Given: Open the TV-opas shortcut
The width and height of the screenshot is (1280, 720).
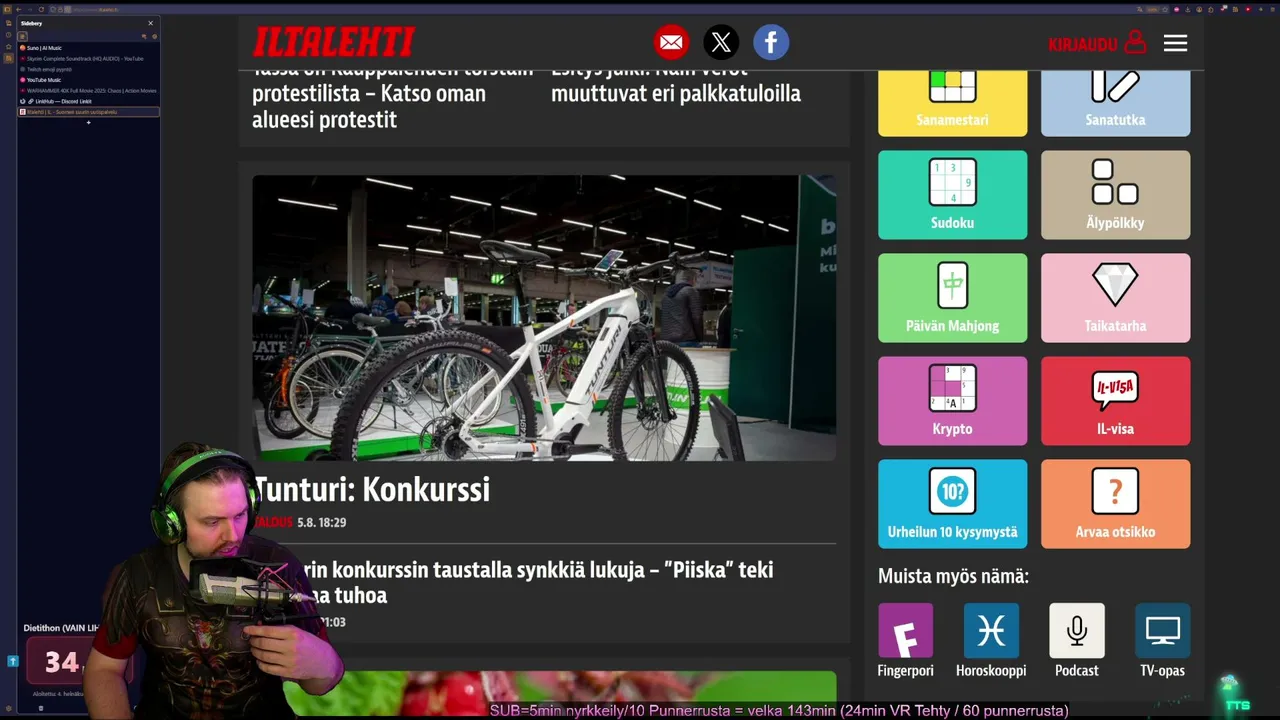Looking at the screenshot, I should (1162, 640).
